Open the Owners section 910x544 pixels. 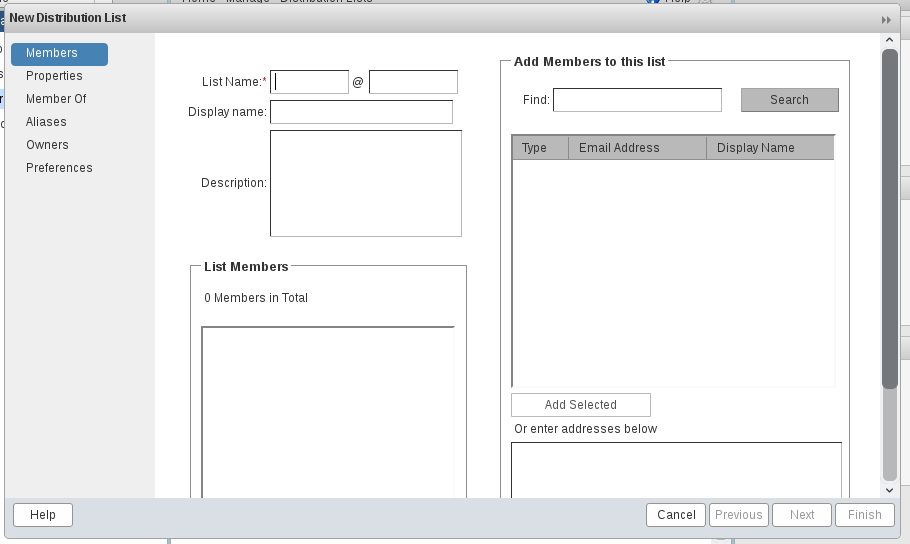click(x=47, y=145)
